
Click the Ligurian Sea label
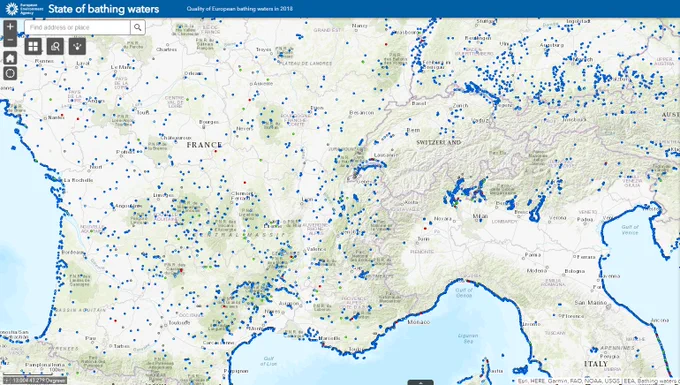pos(468,338)
